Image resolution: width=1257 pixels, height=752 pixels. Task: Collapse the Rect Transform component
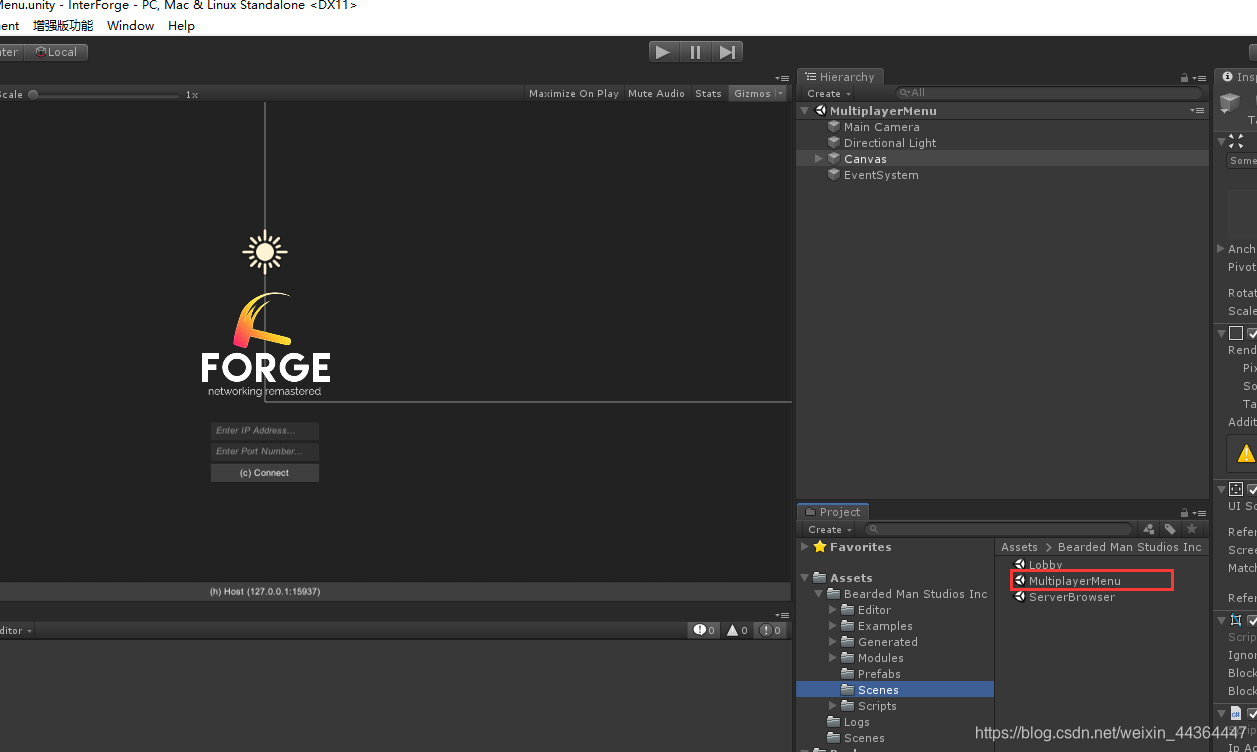click(1221, 142)
